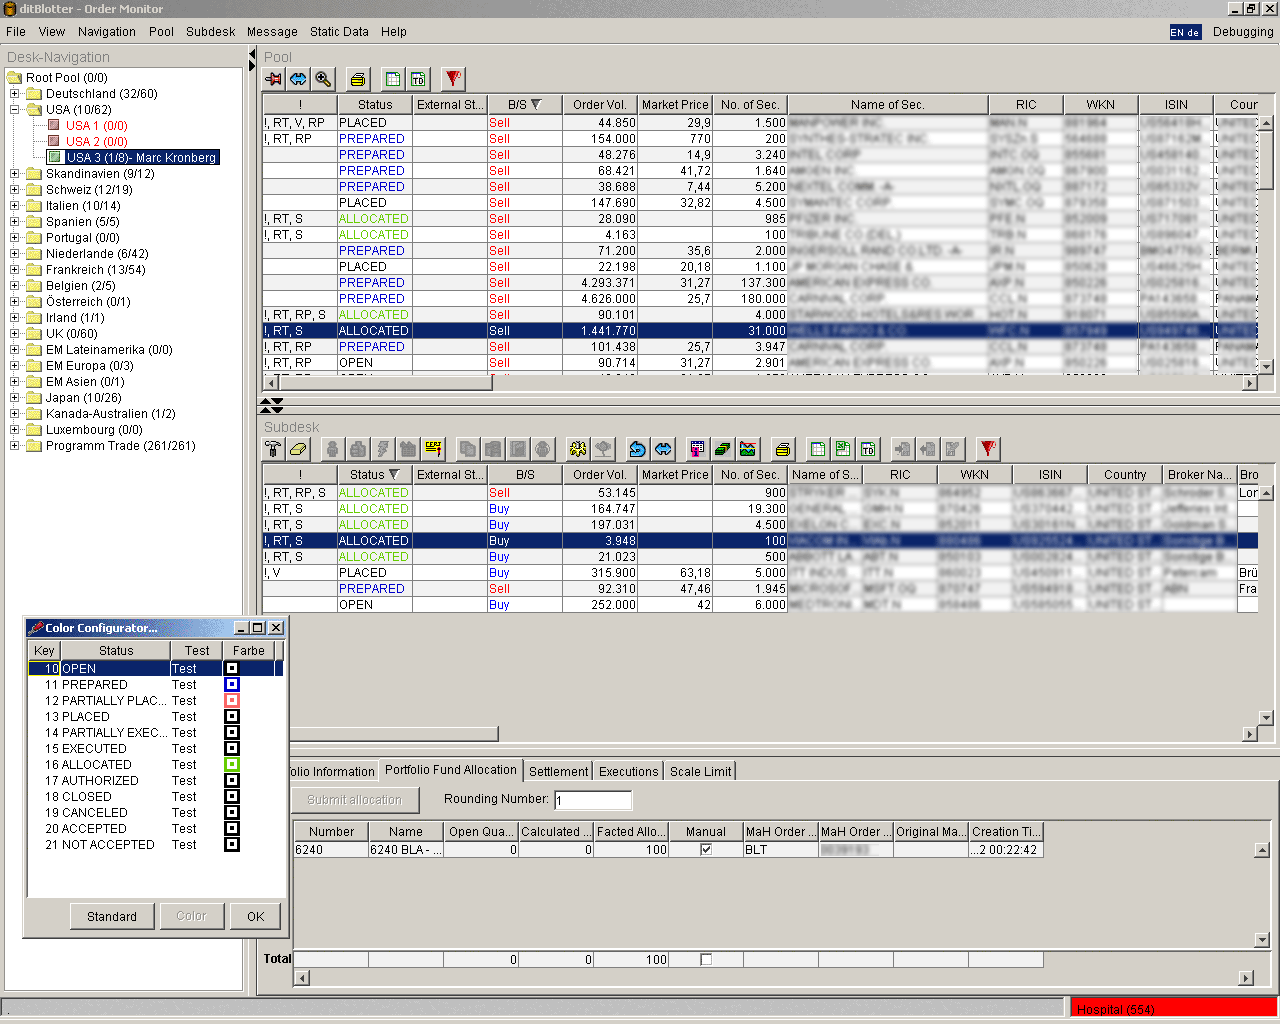Toggle the Manual checkbox in the Total row

point(706,960)
